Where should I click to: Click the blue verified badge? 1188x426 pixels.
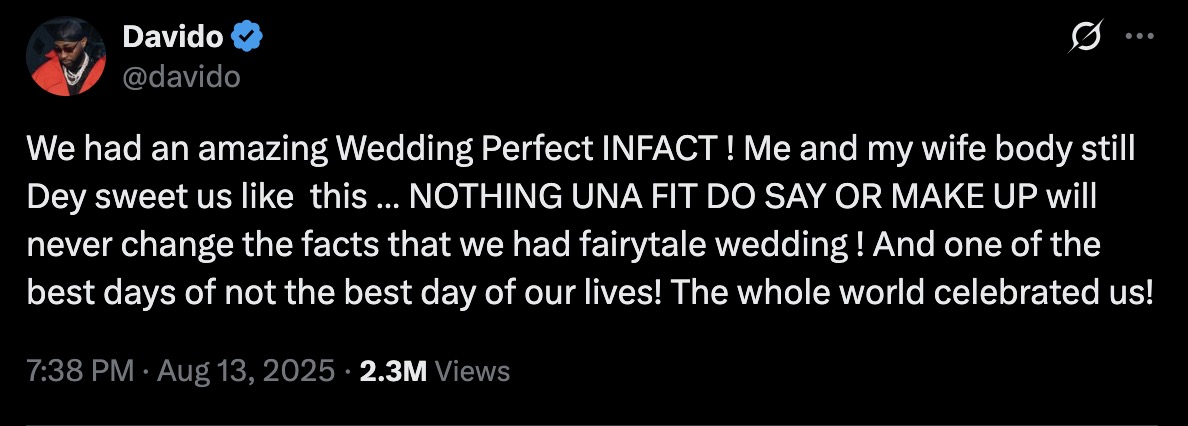pos(248,39)
